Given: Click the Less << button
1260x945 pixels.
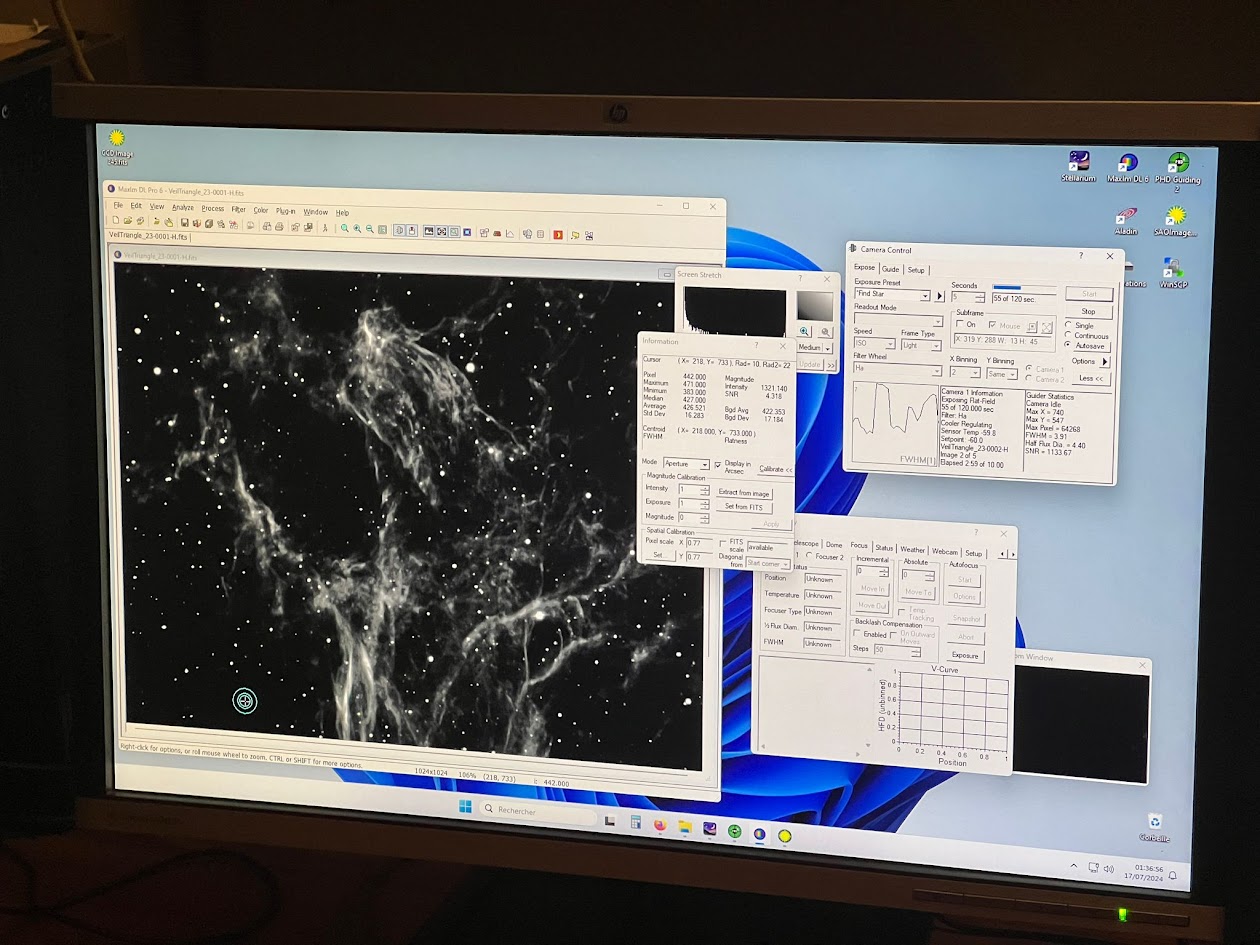Looking at the screenshot, I should pyautogui.click(x=1091, y=378).
